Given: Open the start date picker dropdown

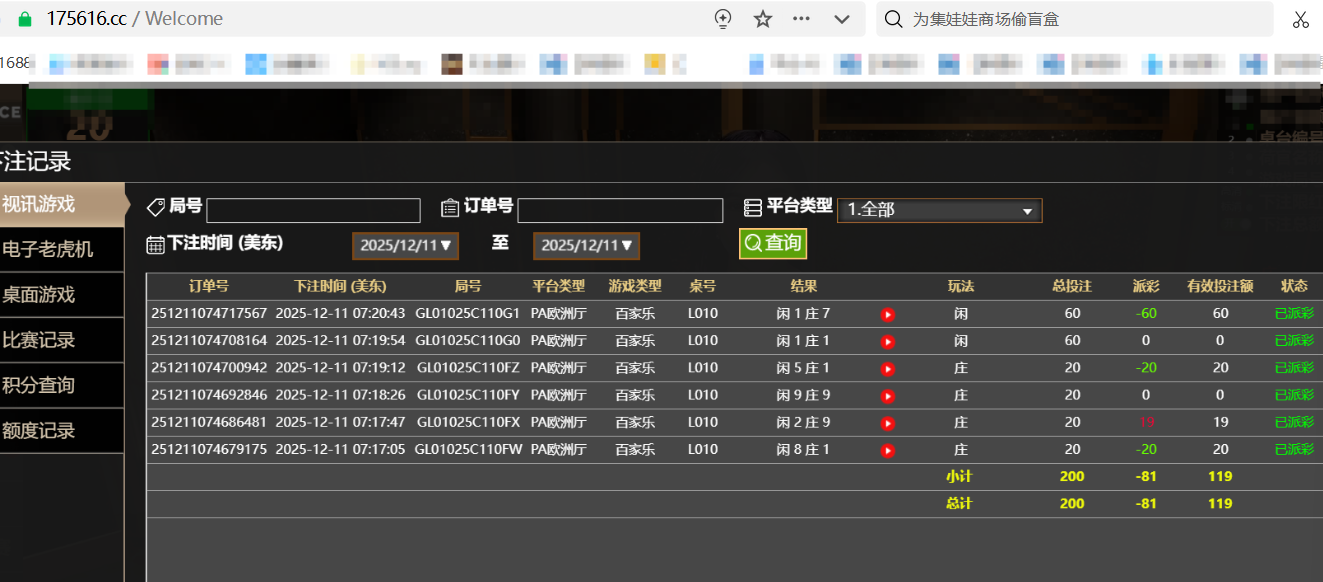Looking at the screenshot, I should [405, 245].
